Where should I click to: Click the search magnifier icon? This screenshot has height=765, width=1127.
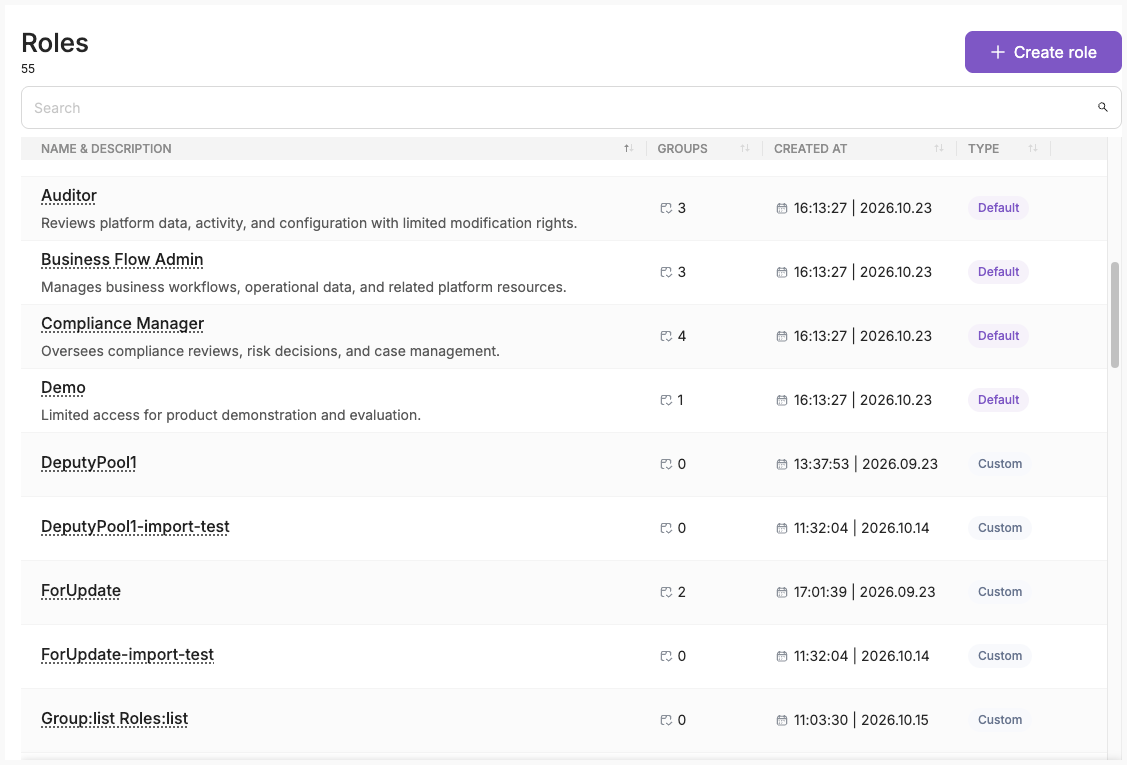tap(1103, 107)
